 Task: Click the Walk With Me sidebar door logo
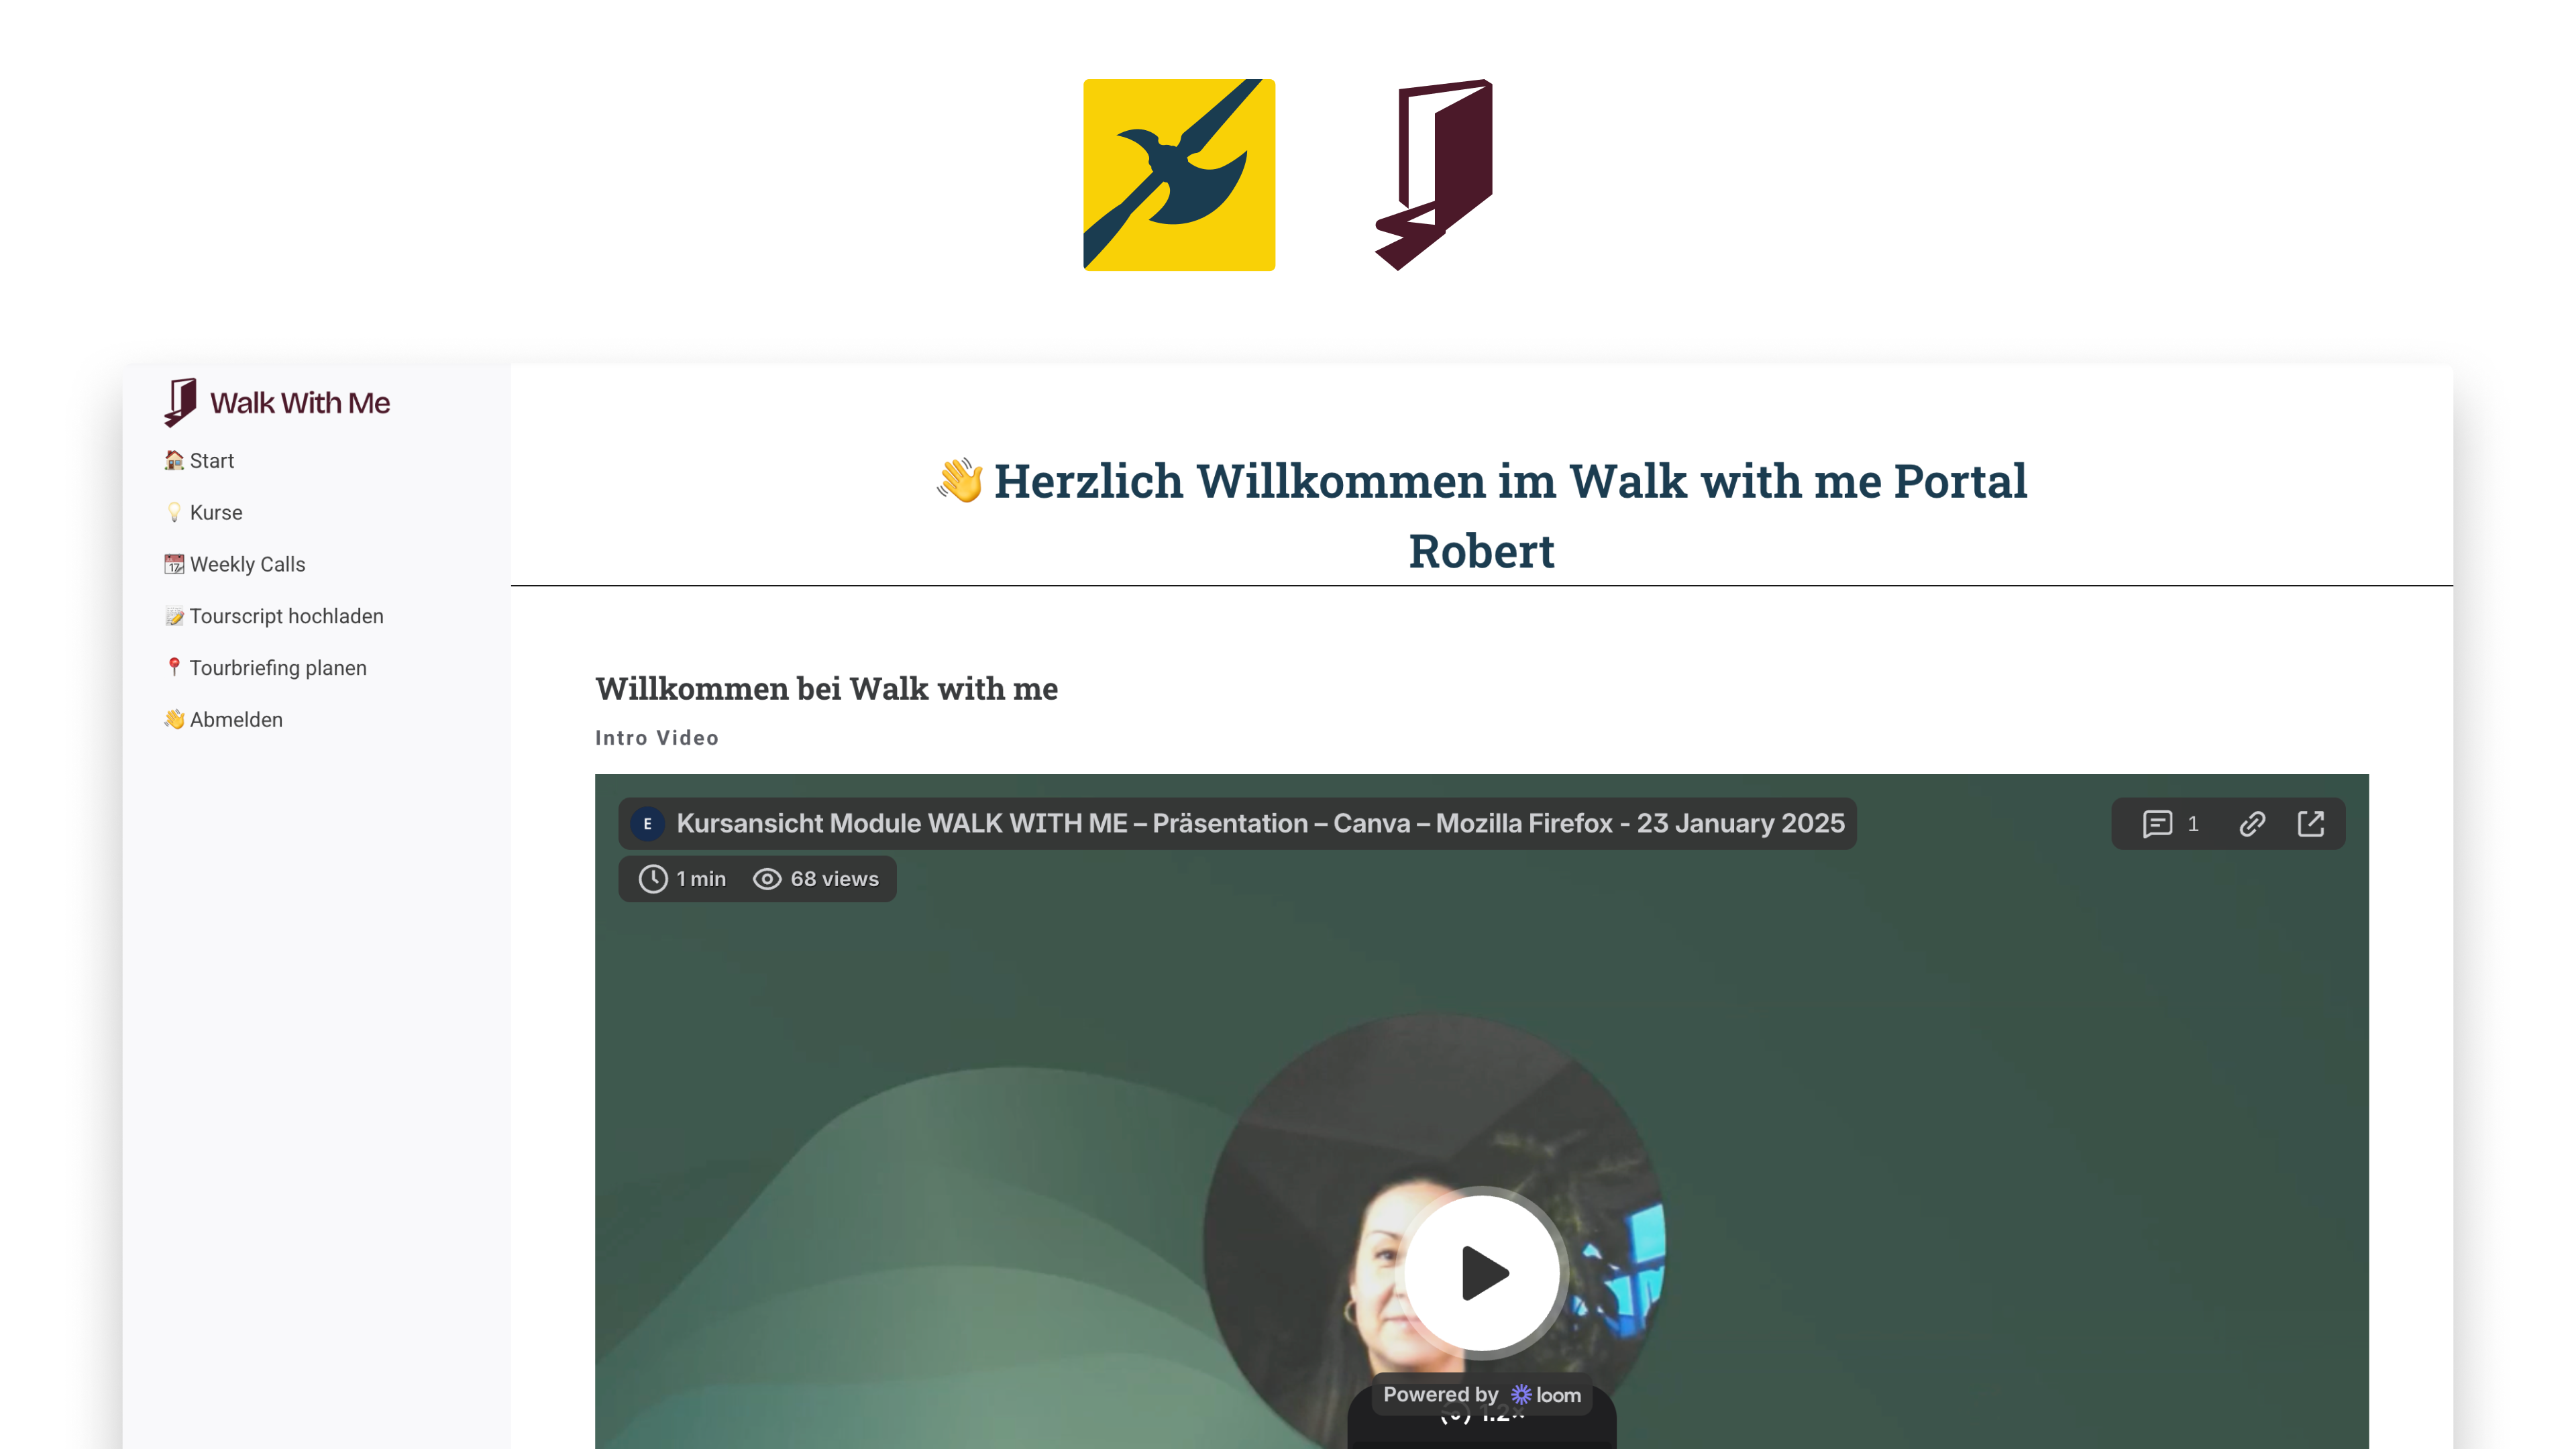[181, 402]
